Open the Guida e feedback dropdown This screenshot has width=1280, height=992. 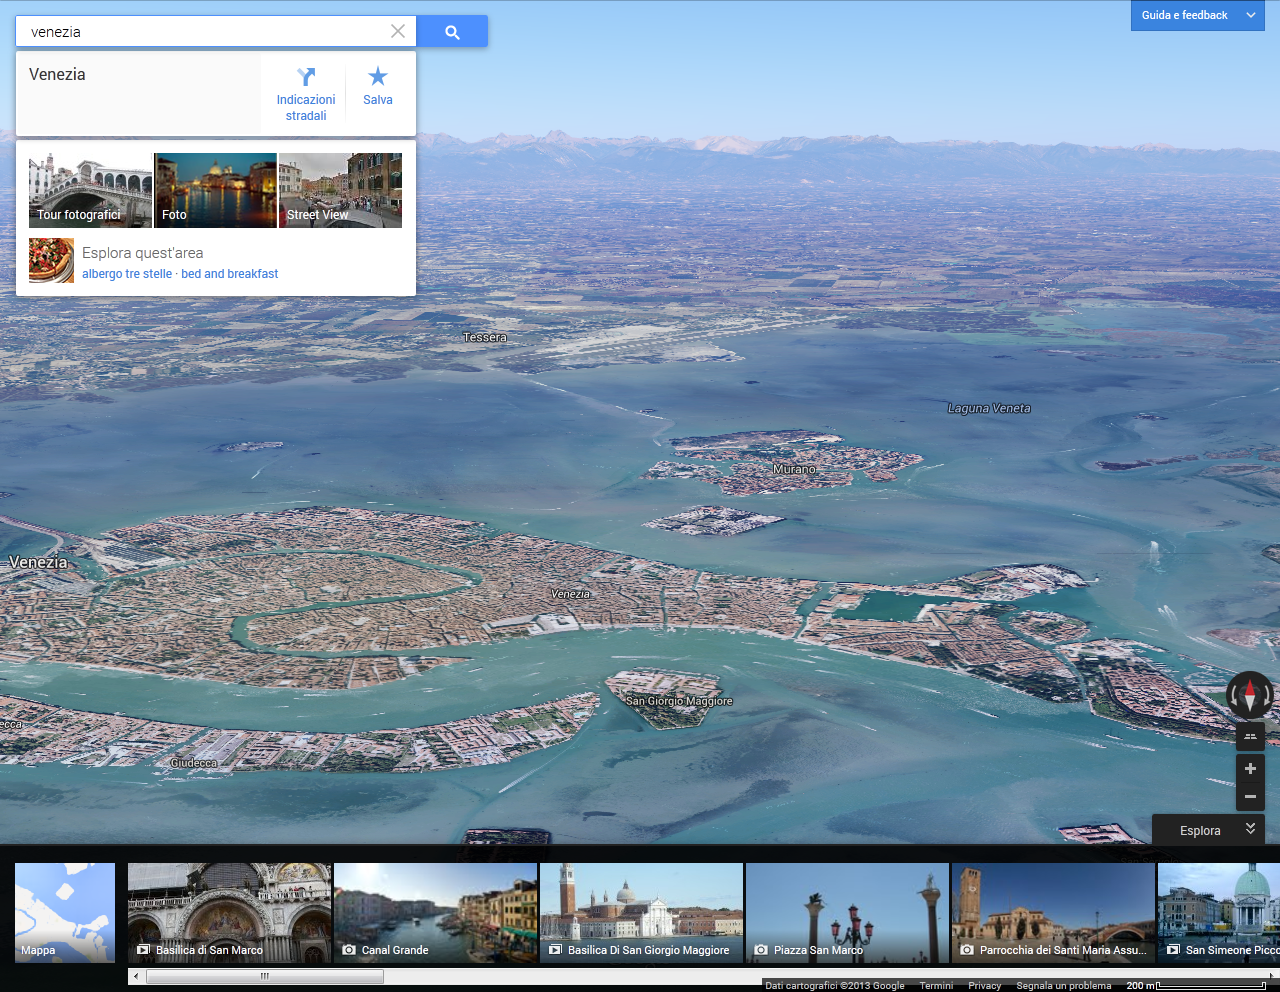pos(1197,15)
